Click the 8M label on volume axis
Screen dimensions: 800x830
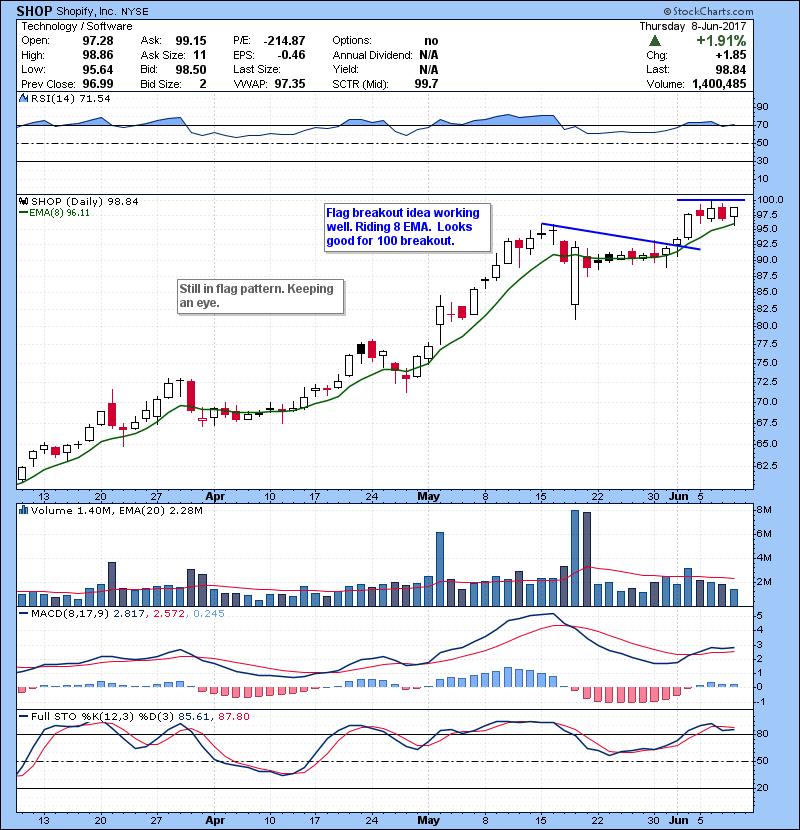click(x=764, y=510)
